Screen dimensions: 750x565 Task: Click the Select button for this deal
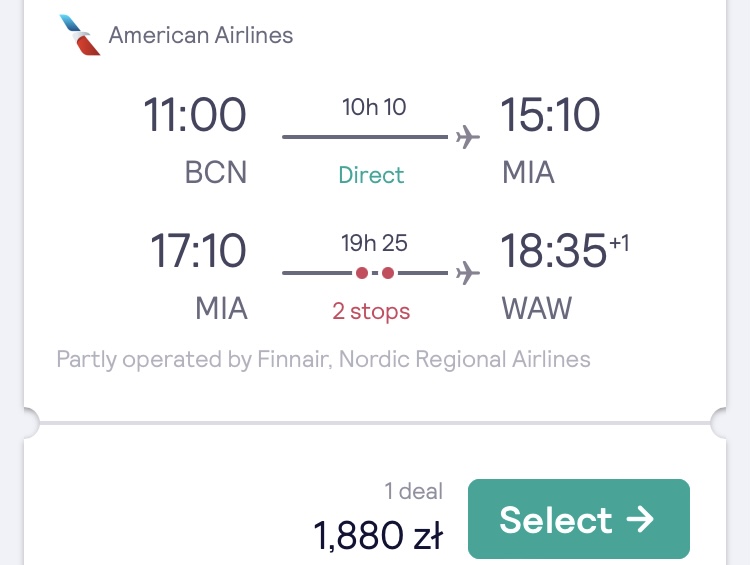point(579,519)
